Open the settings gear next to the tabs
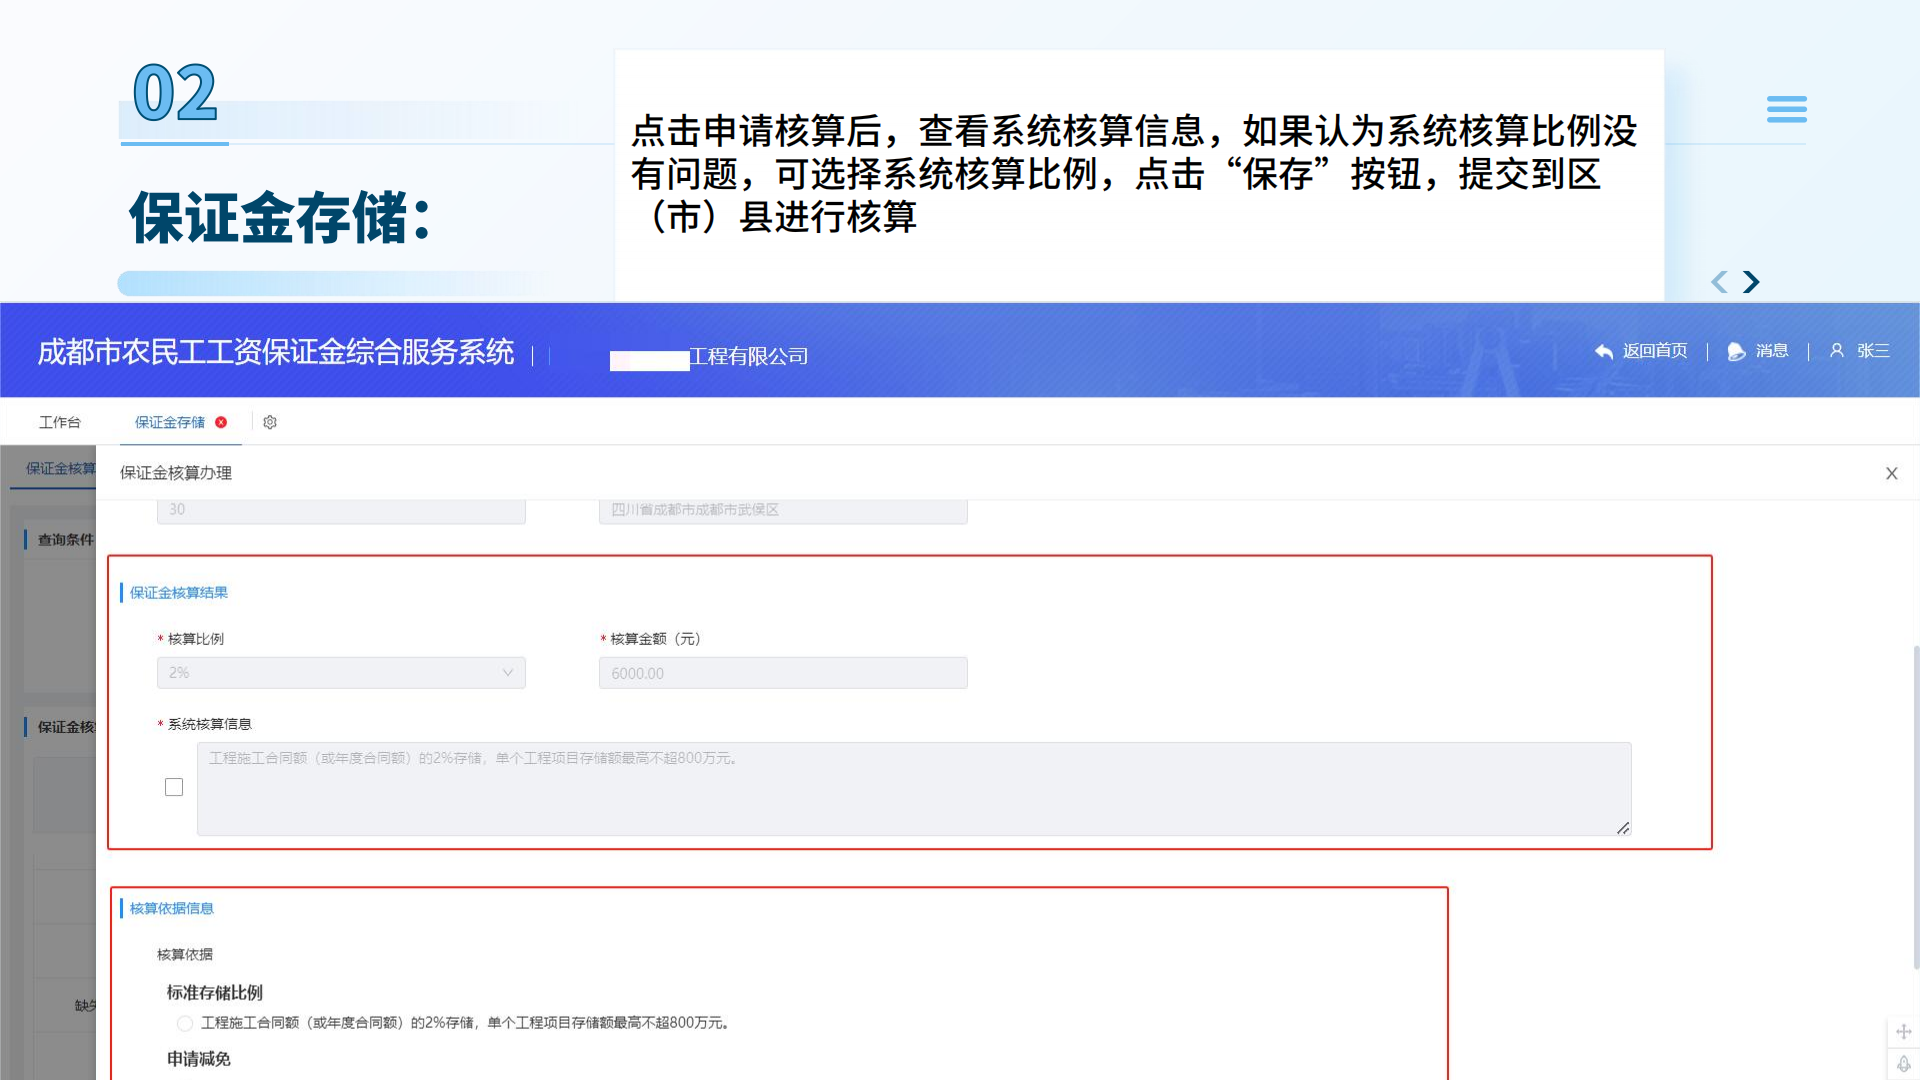Image resolution: width=1920 pixels, height=1080 pixels. 269,422
